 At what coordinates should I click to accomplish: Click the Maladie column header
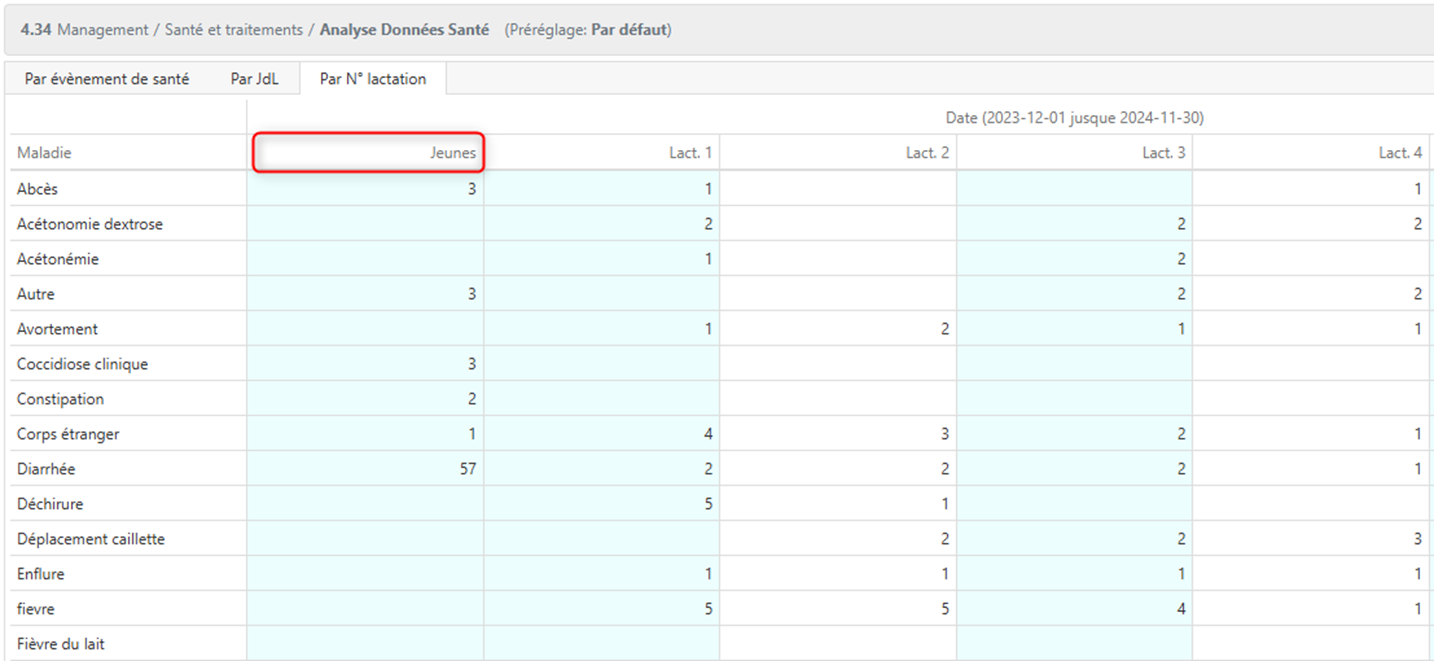(45, 153)
